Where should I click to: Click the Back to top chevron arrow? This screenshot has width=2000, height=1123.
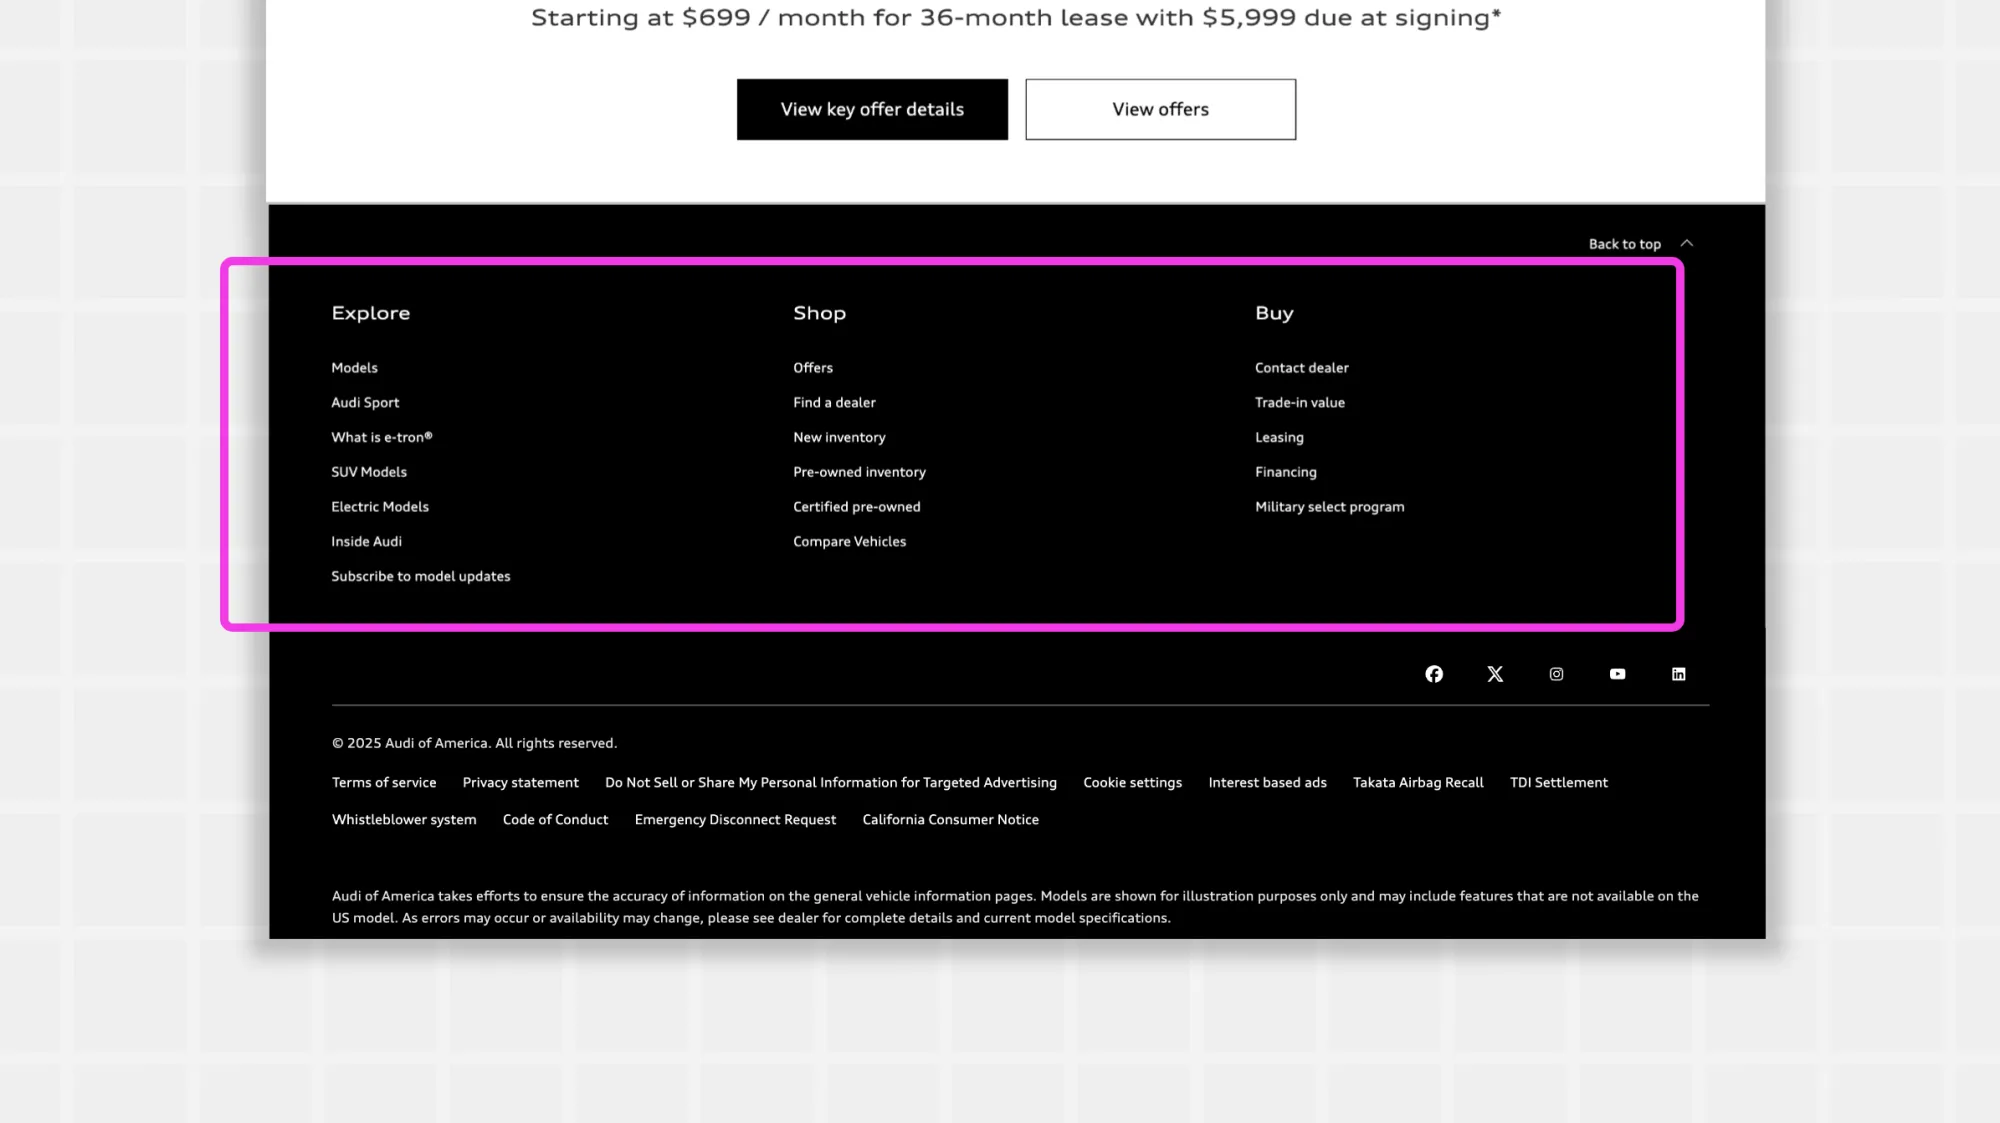(x=1686, y=243)
